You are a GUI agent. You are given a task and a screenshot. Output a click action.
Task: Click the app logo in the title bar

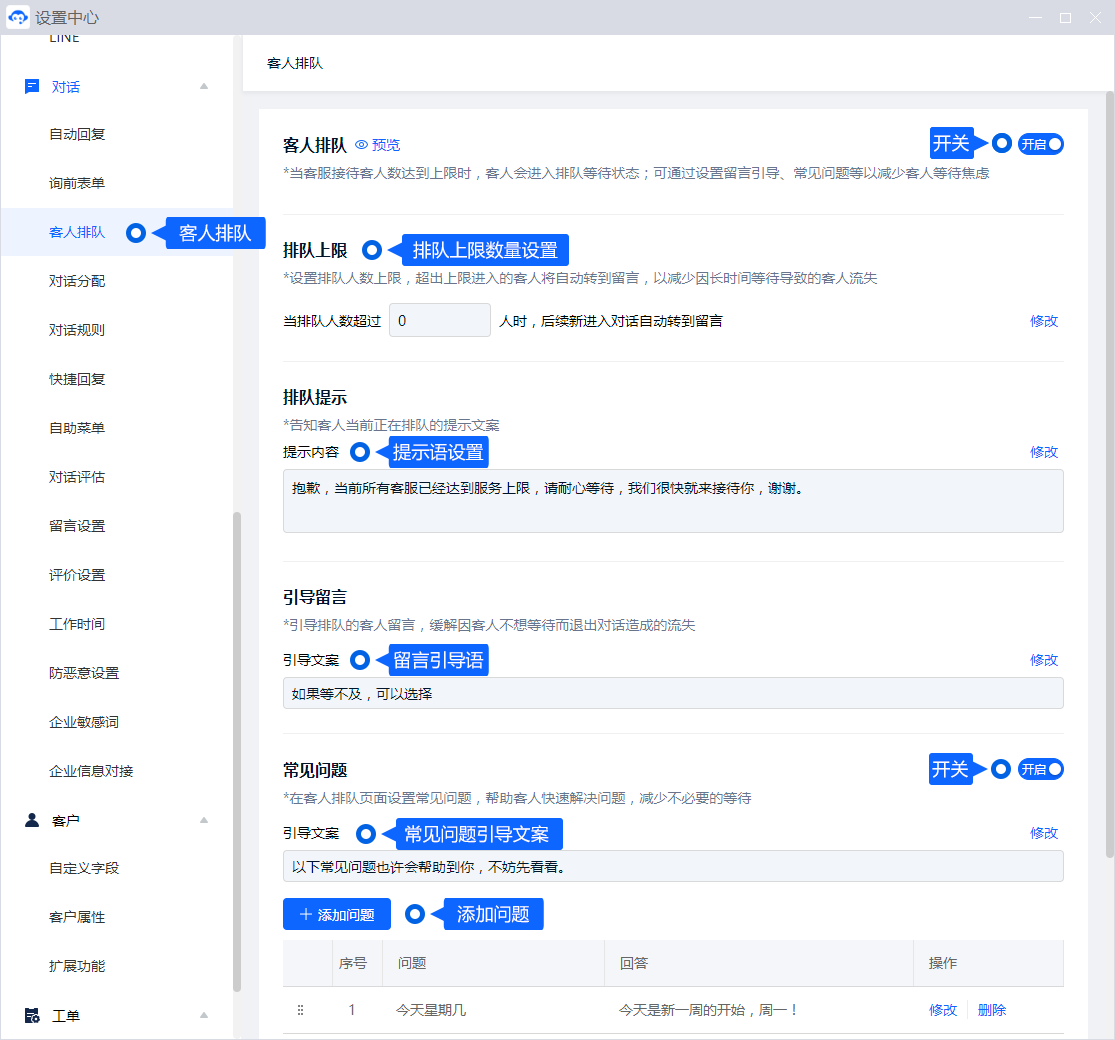click(18, 18)
